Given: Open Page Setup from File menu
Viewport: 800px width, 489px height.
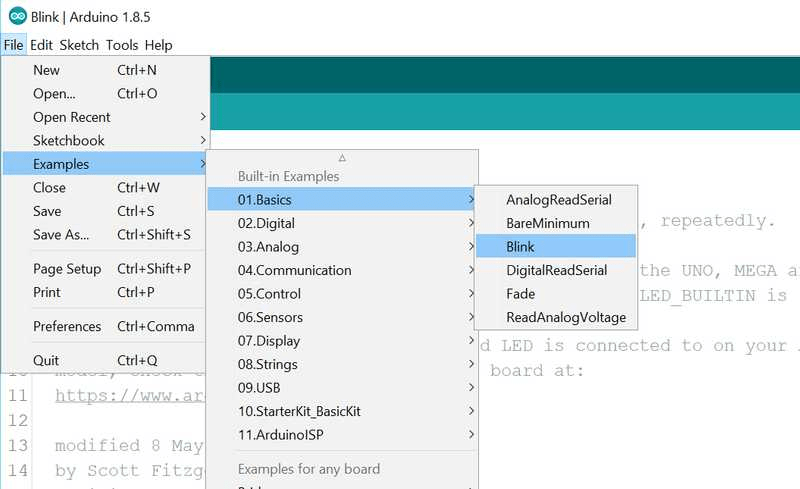Looking at the screenshot, I should click(105, 268).
